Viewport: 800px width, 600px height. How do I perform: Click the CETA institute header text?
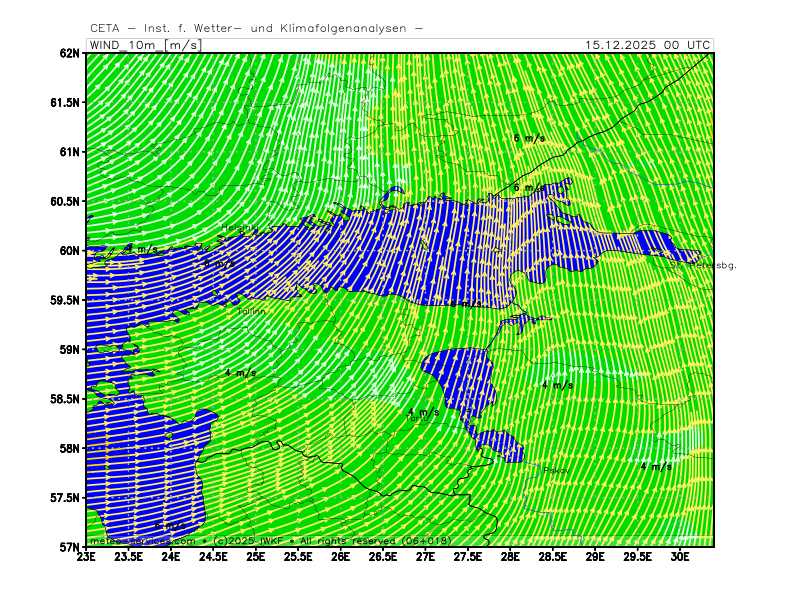pyautogui.click(x=256, y=28)
